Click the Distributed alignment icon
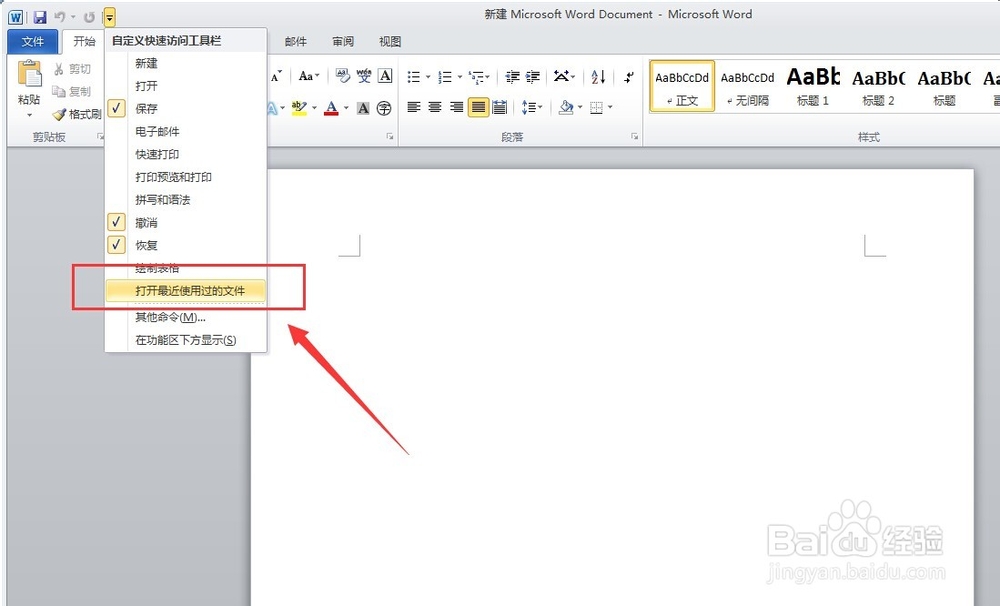1000x606 pixels. point(499,107)
